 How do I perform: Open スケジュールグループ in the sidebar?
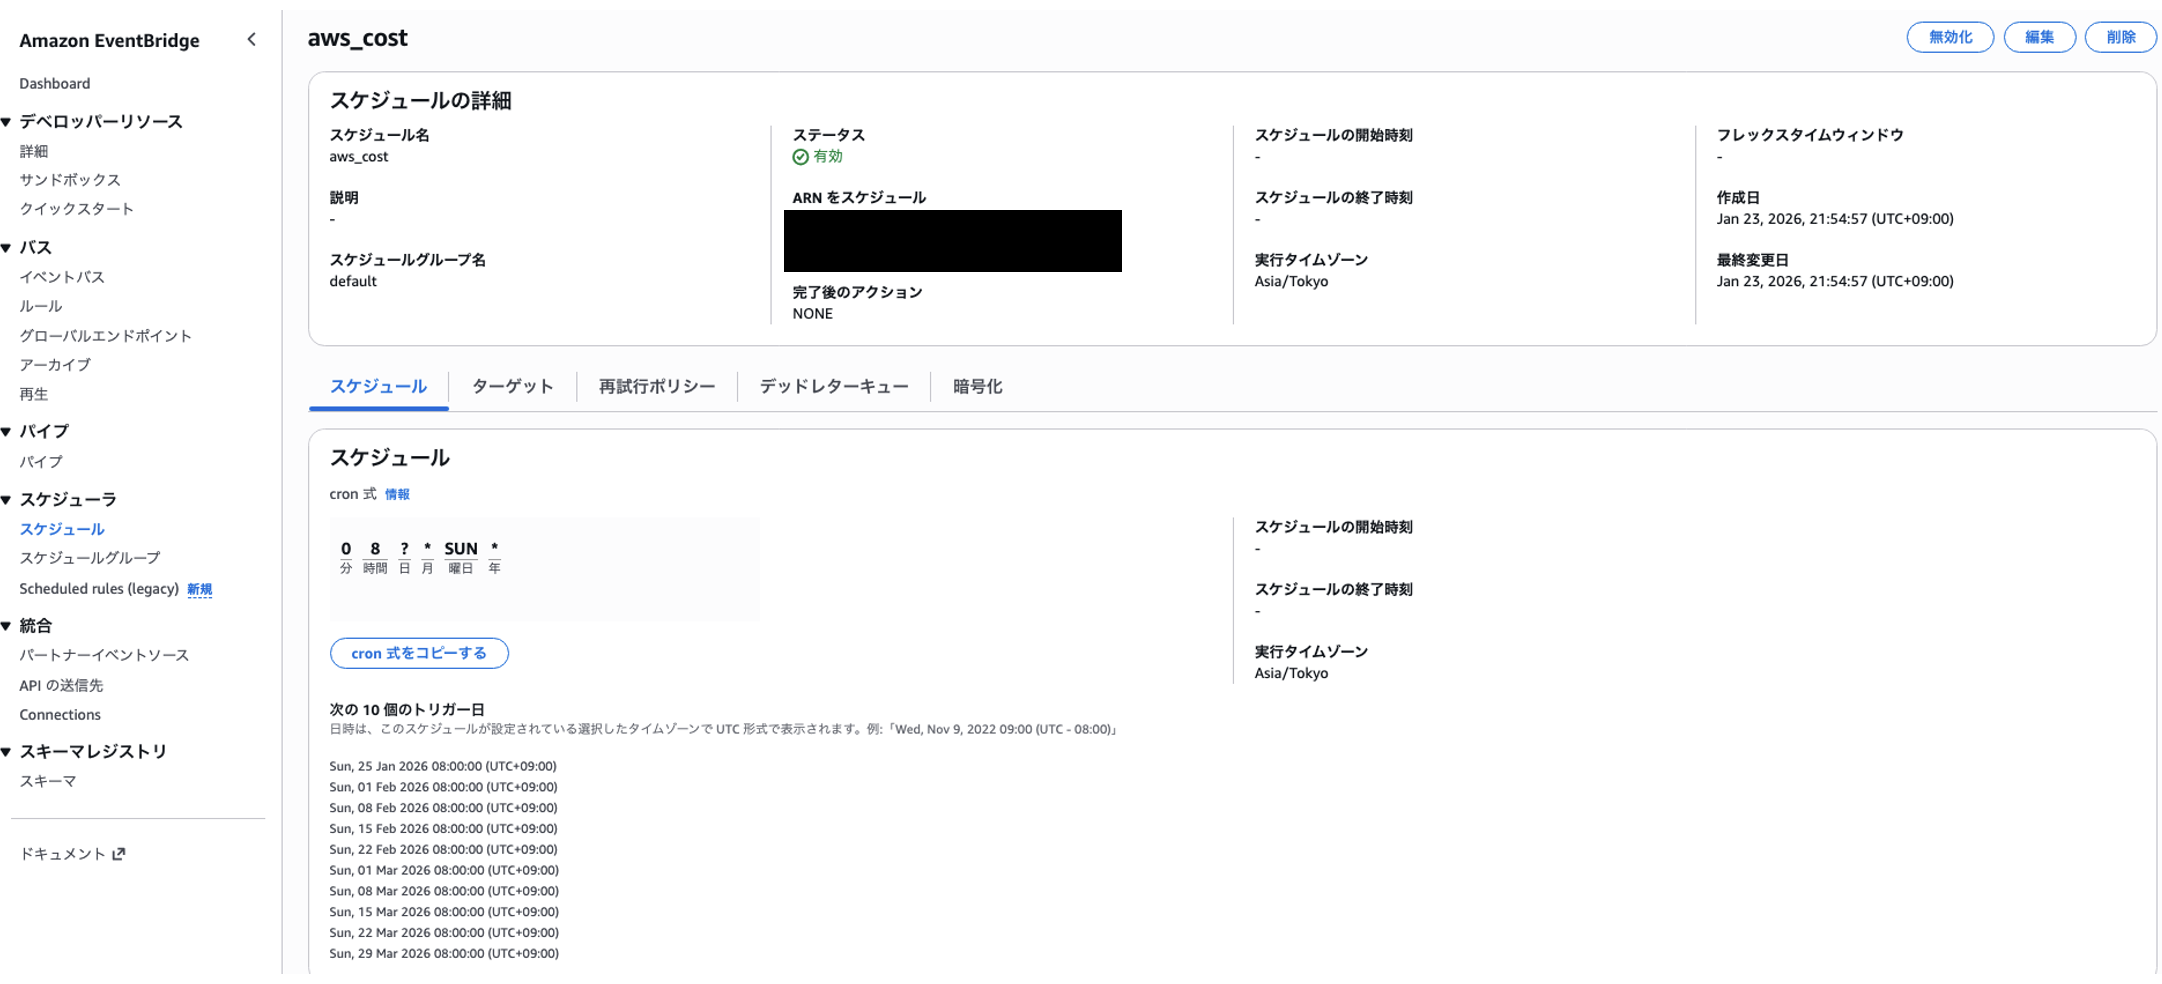coord(90,558)
